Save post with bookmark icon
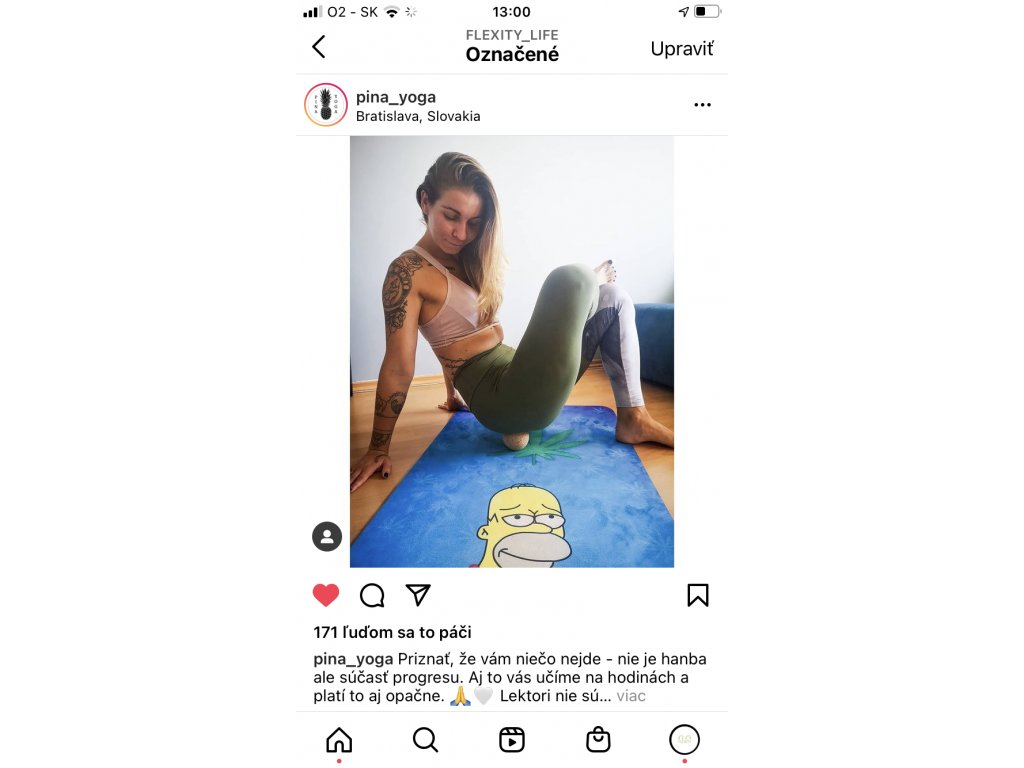This screenshot has height=768, width=1024. [x=697, y=595]
